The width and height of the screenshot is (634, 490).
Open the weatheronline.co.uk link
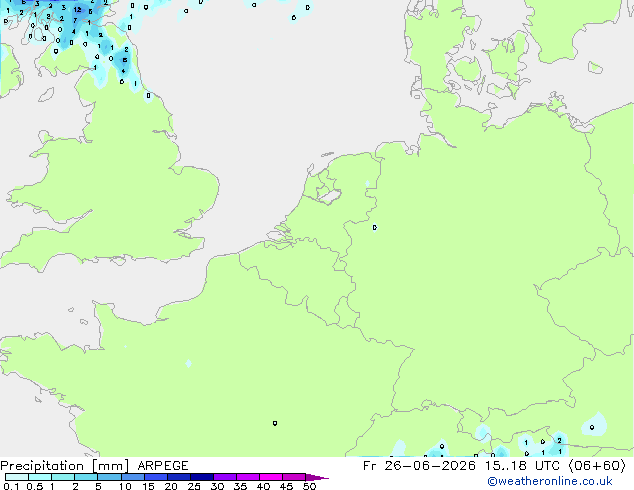pos(550,481)
